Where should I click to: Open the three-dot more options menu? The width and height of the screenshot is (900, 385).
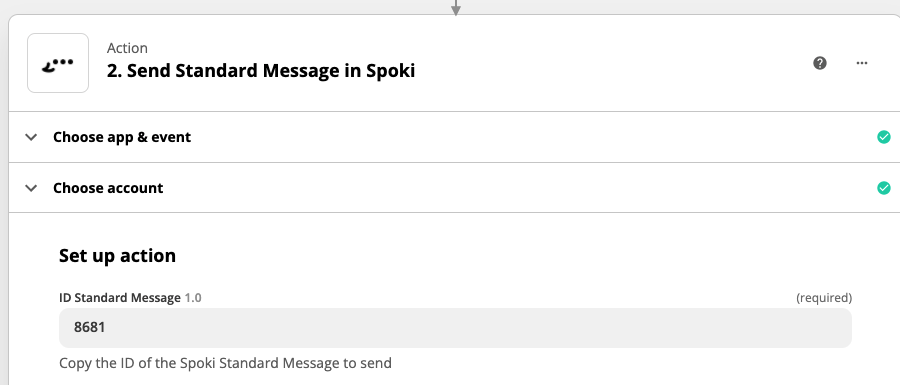point(862,63)
